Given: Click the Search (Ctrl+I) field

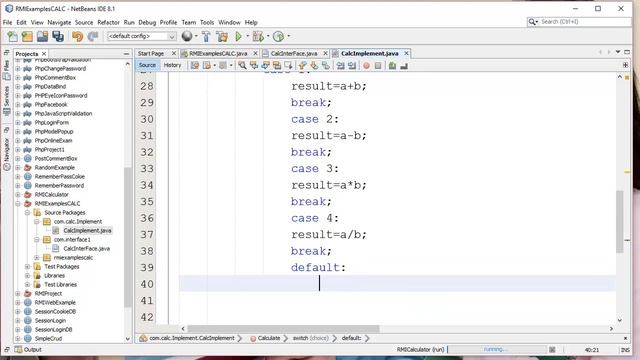Looking at the screenshot, I should tap(579, 22).
